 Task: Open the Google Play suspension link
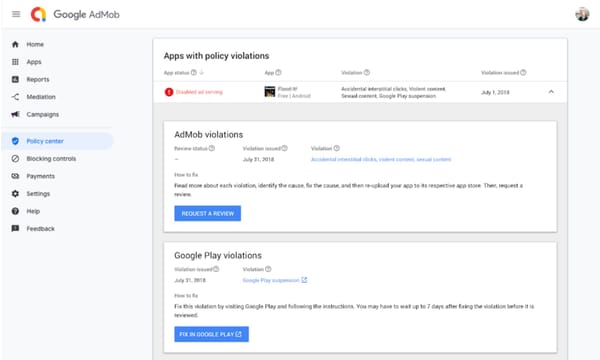271,280
